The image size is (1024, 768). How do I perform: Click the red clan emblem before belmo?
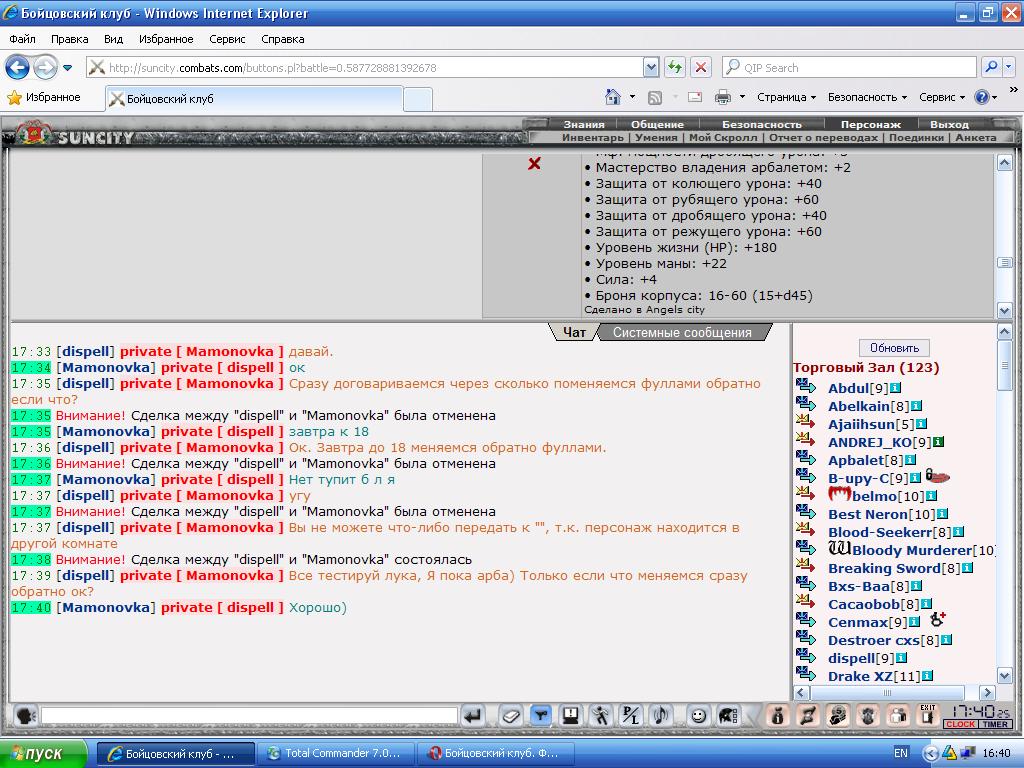click(x=839, y=494)
